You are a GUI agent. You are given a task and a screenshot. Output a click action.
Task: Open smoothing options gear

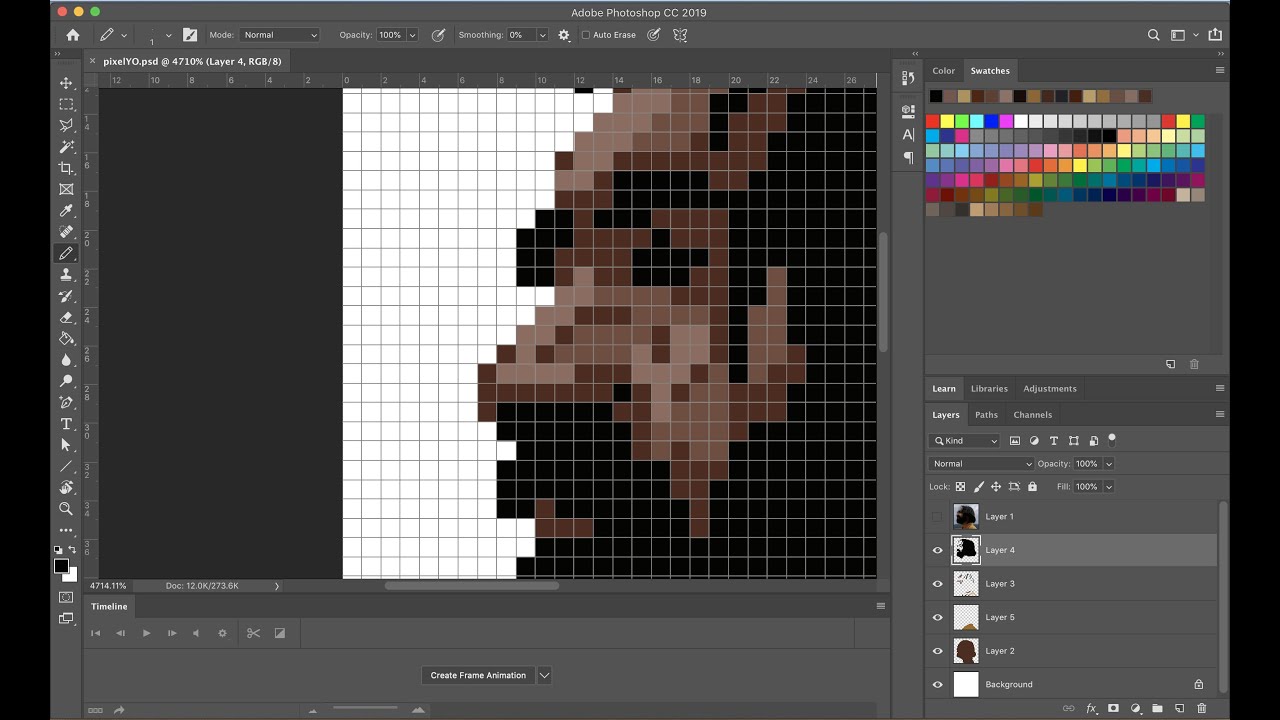(x=564, y=35)
